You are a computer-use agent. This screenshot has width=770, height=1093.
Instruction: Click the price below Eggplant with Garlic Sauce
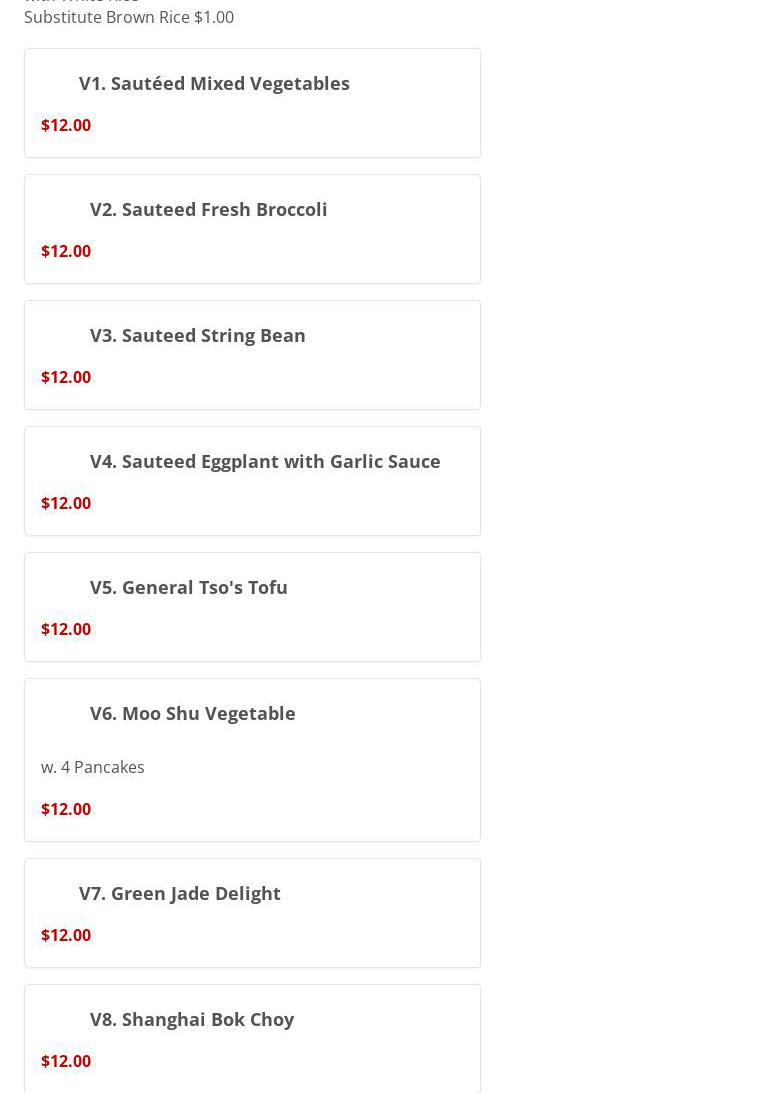click(x=66, y=503)
